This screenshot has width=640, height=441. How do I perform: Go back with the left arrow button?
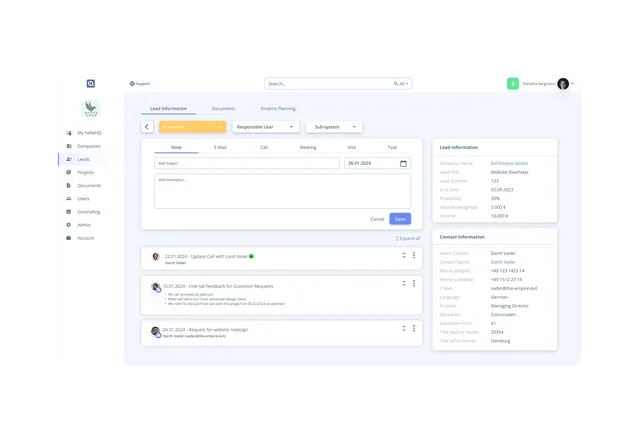click(147, 127)
